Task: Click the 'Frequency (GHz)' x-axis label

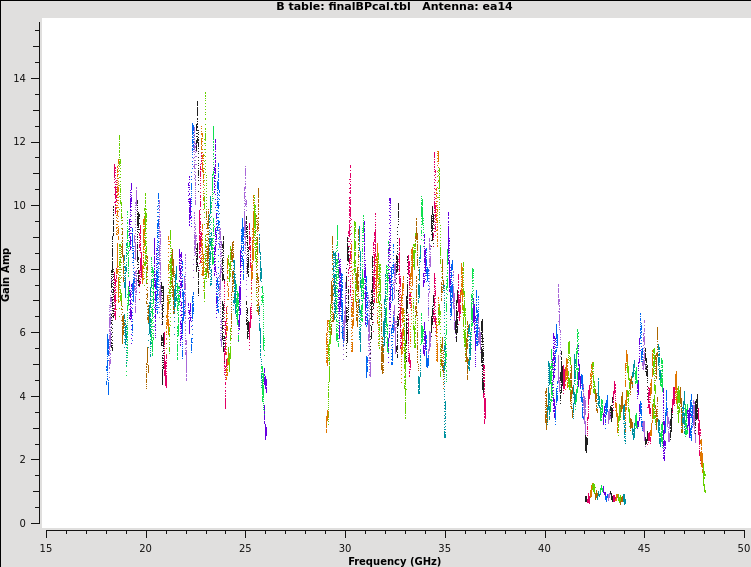Action: [394, 561]
